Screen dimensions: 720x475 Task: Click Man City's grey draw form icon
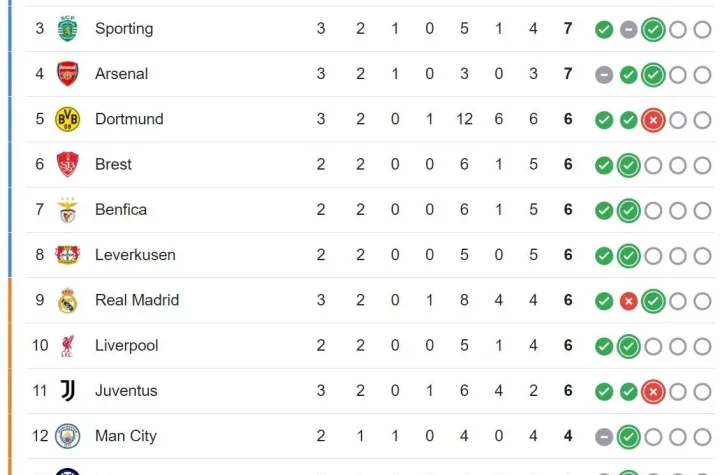pyautogui.click(x=604, y=437)
